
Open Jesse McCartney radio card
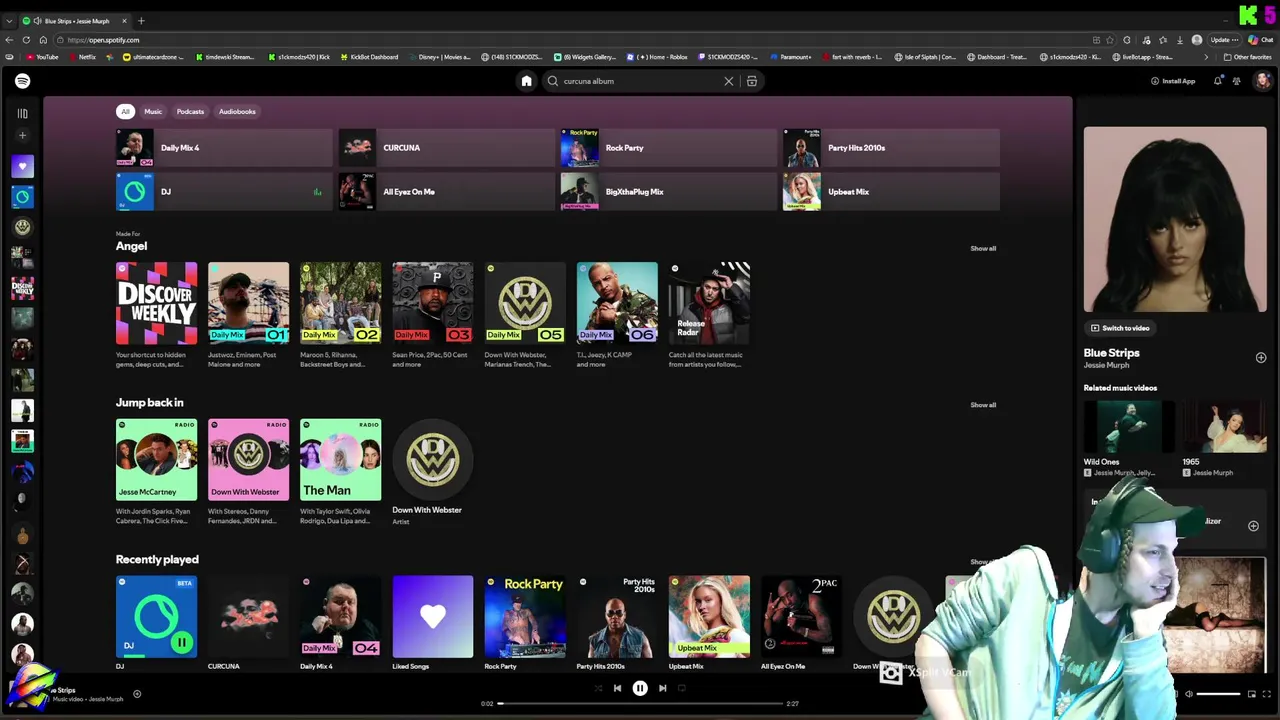156,472
